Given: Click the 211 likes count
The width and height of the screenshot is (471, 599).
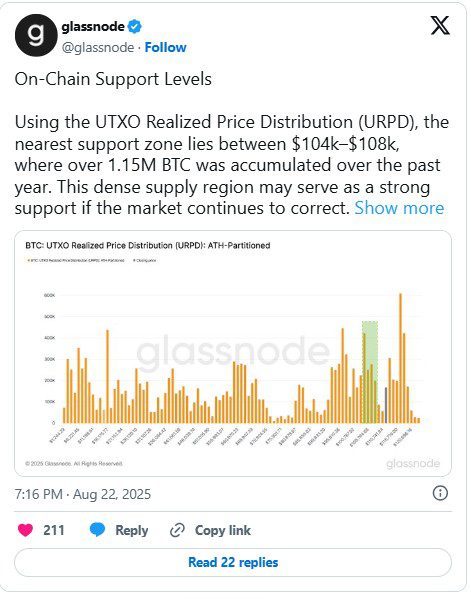Looking at the screenshot, I should point(54,530).
